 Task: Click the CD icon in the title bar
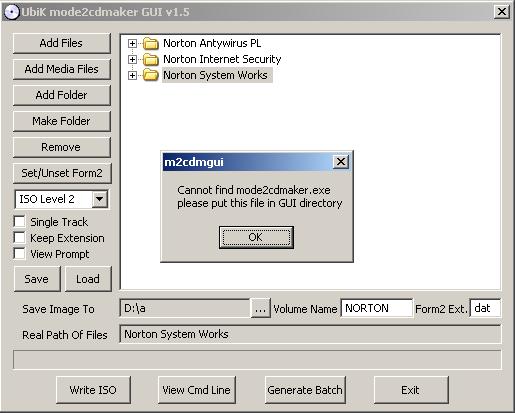11,12
